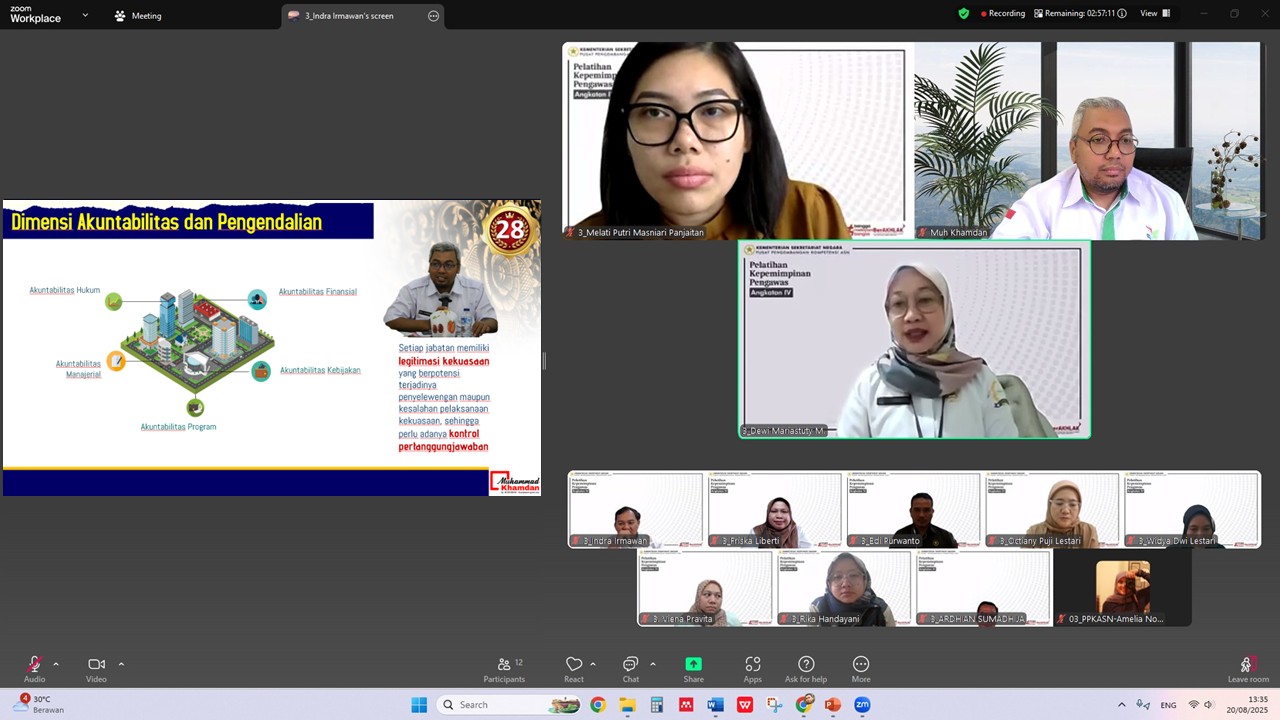Click the taskbar Search box
Viewport: 1280px width, 720px height.
pos(510,705)
